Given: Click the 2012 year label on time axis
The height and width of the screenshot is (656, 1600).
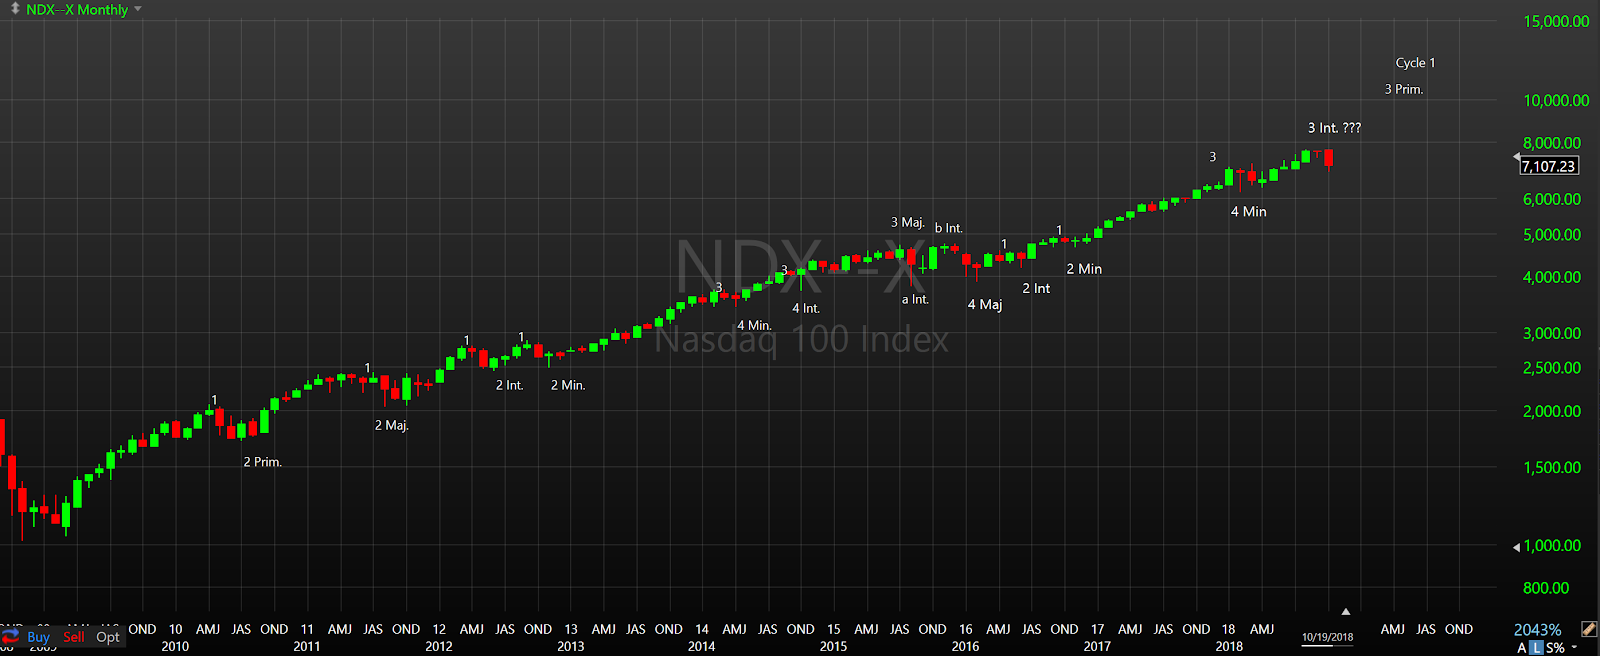Looking at the screenshot, I should pyautogui.click(x=439, y=646).
